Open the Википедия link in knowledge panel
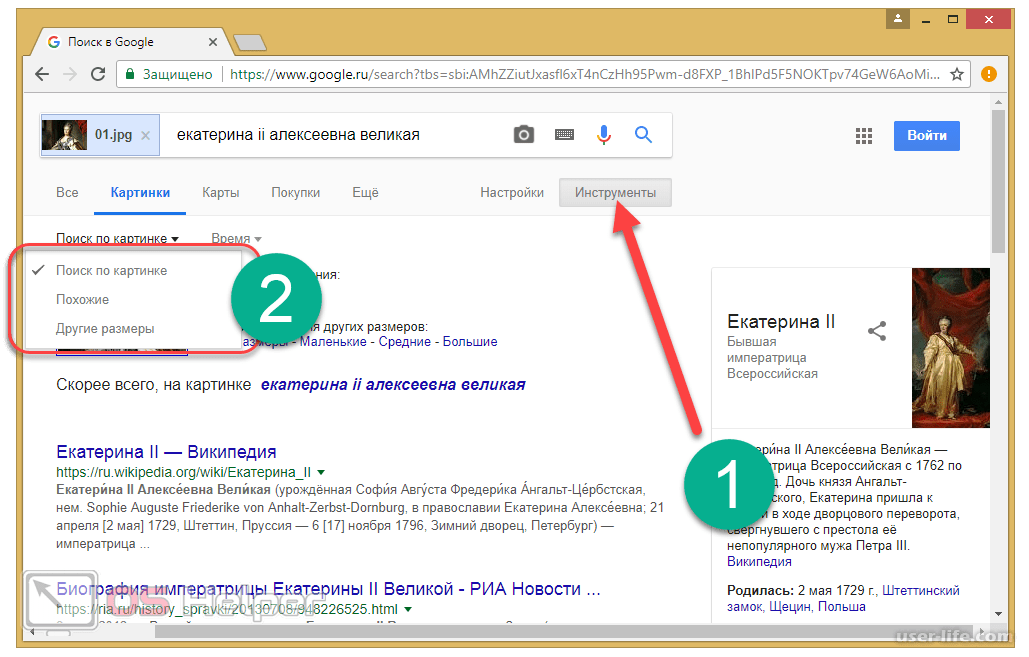1029x657 pixels. pos(759,561)
